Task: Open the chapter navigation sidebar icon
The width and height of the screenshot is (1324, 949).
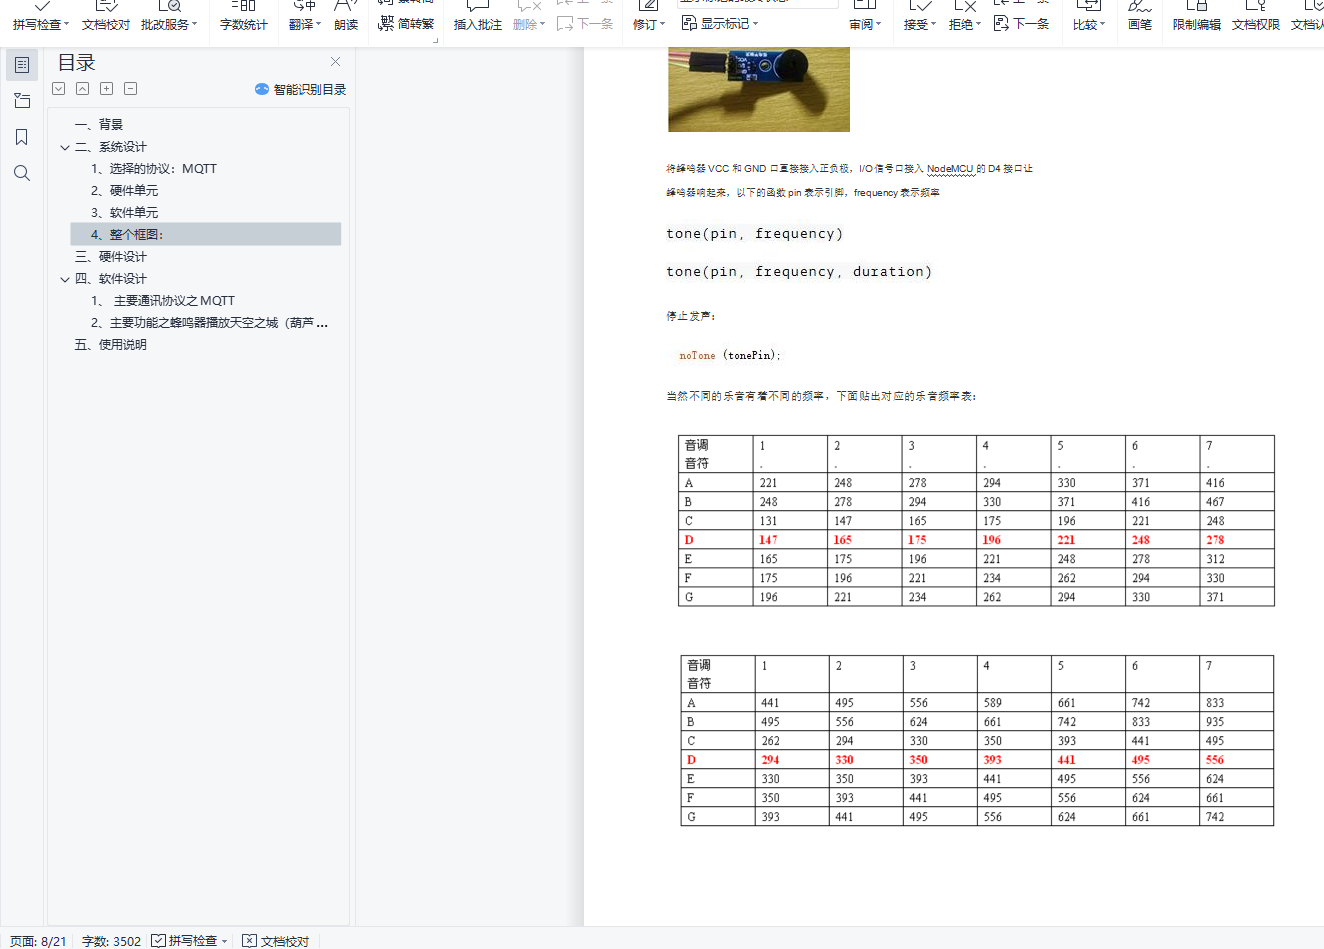Action: pos(22,101)
